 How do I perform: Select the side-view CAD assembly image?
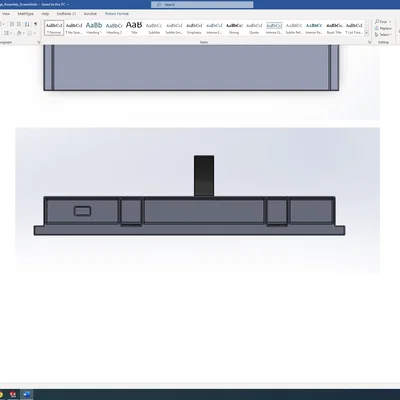coord(197,200)
